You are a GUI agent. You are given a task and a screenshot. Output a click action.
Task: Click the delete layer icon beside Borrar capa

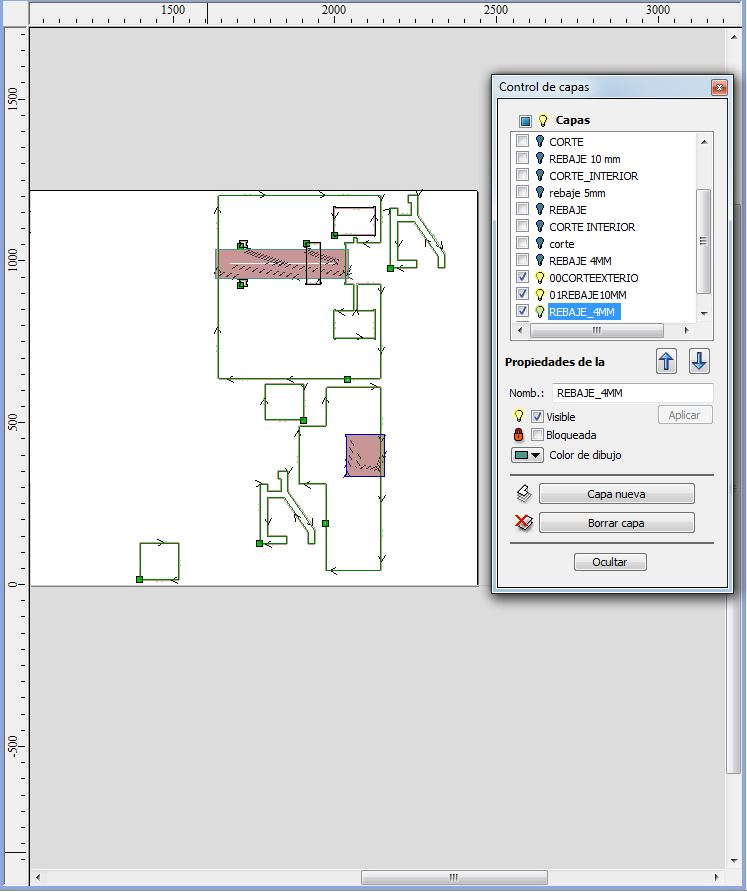pos(524,522)
